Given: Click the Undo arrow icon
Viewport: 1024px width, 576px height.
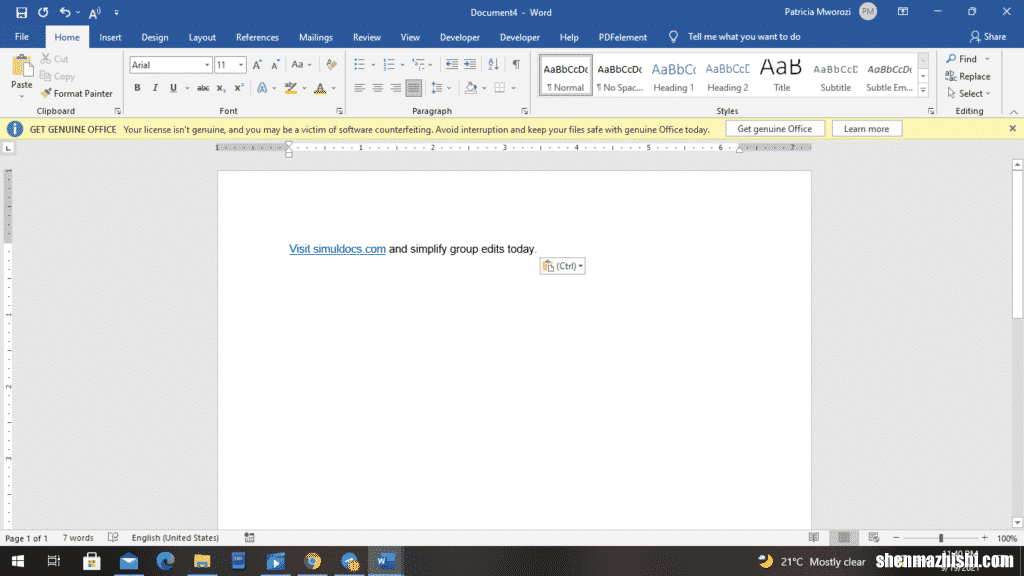Looking at the screenshot, I should [65, 12].
